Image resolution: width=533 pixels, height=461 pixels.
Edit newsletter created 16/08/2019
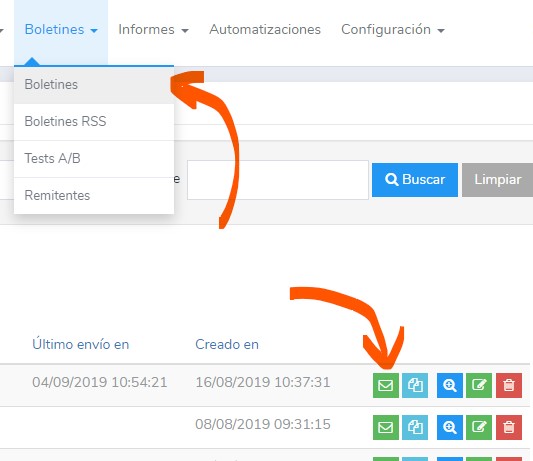point(479,385)
